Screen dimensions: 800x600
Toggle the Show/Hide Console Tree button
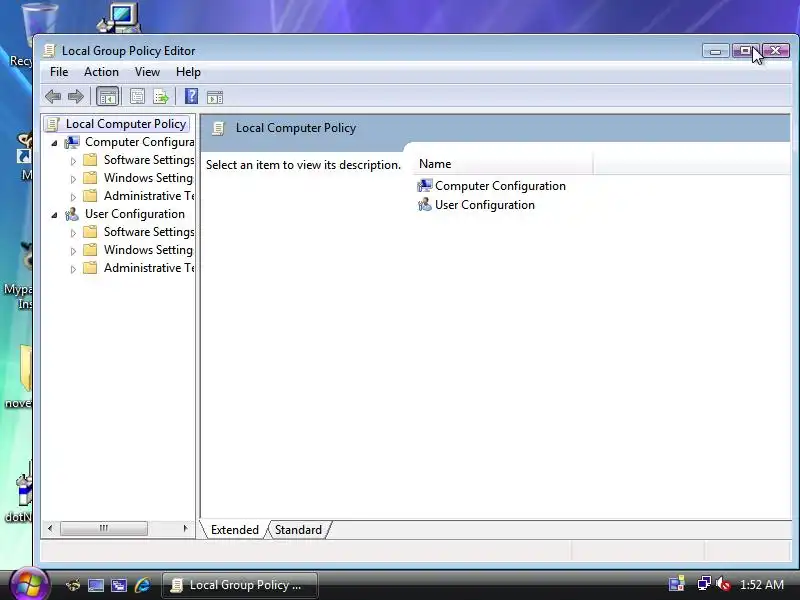point(107,96)
